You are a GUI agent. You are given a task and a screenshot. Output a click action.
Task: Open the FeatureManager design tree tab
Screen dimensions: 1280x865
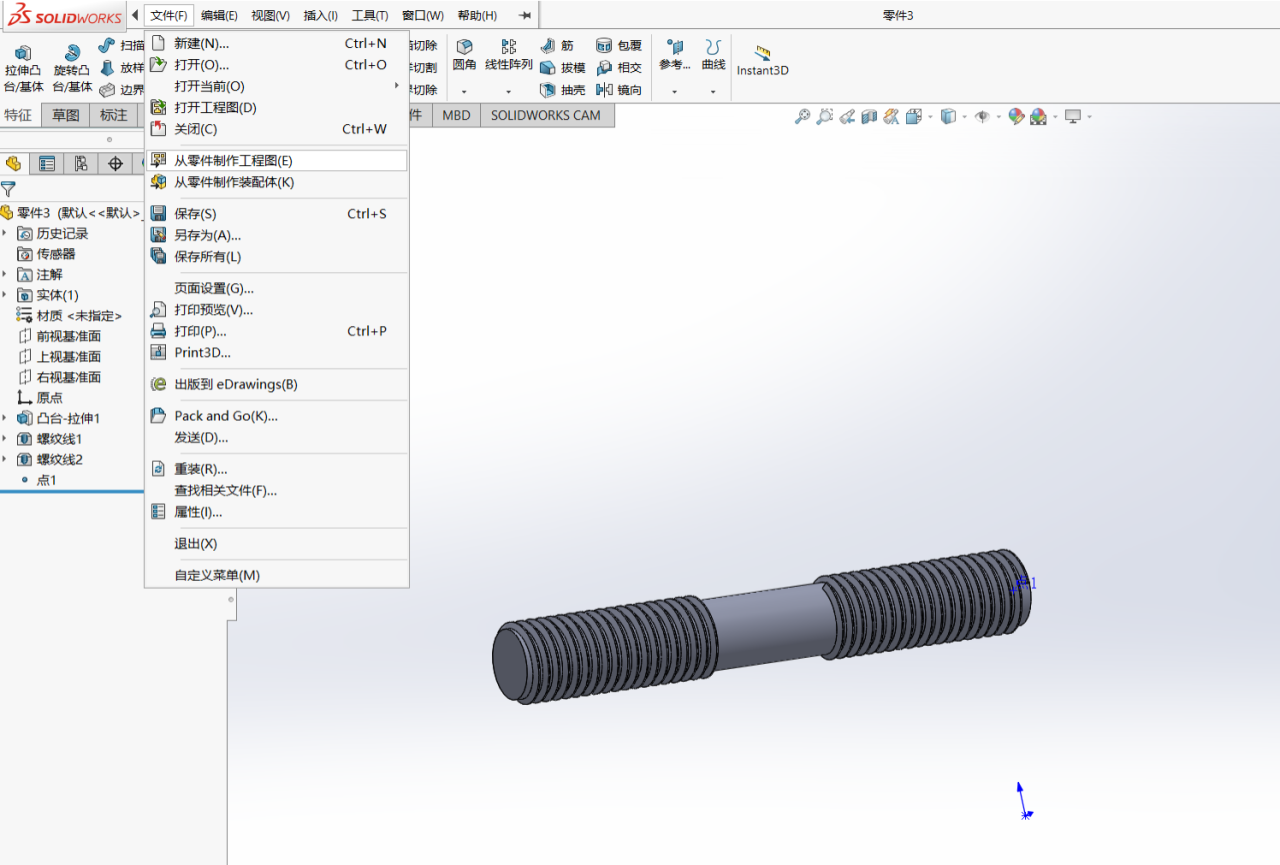[14, 164]
